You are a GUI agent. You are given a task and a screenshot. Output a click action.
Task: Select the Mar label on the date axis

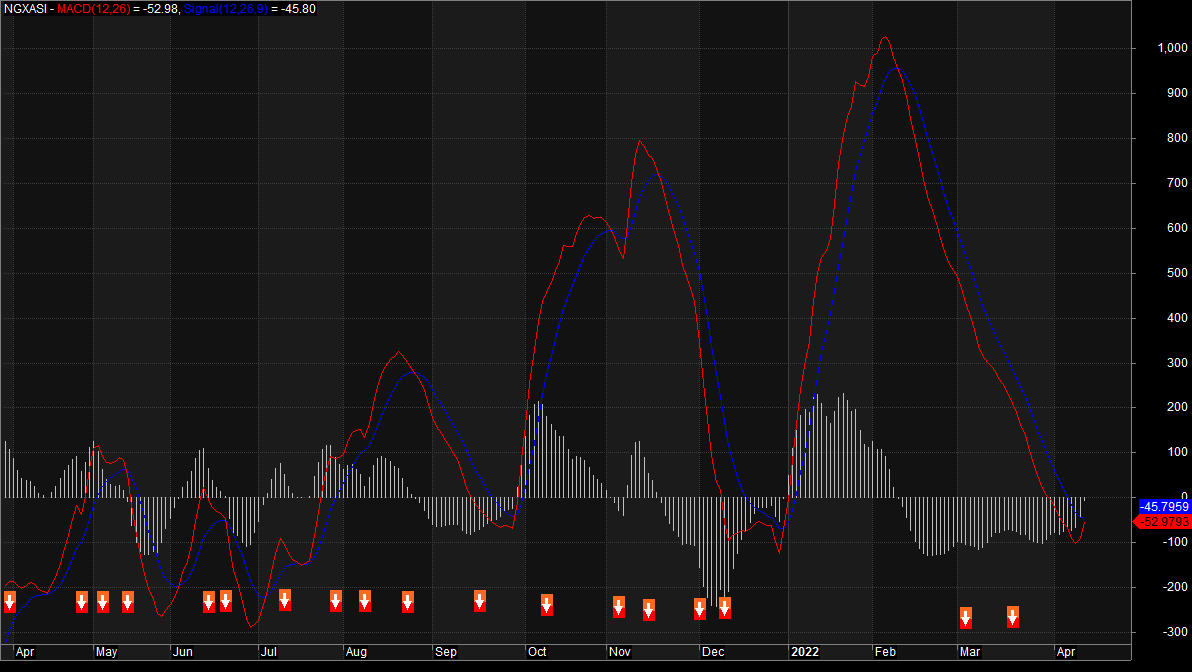click(x=969, y=652)
